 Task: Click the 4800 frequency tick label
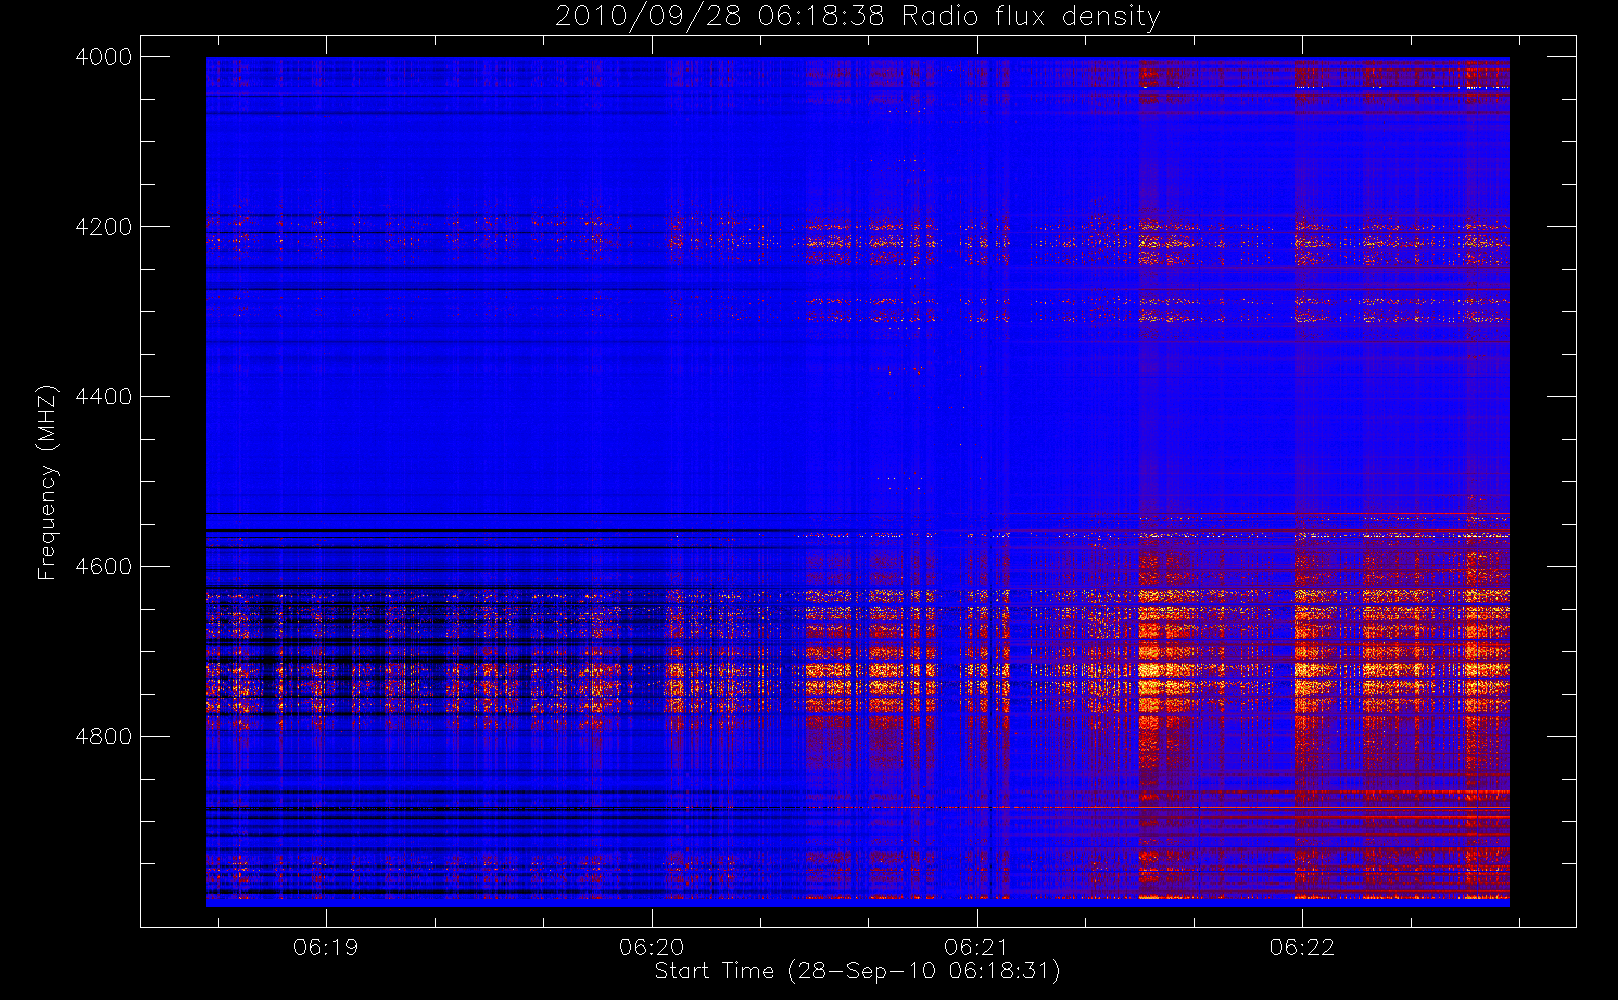coord(103,737)
